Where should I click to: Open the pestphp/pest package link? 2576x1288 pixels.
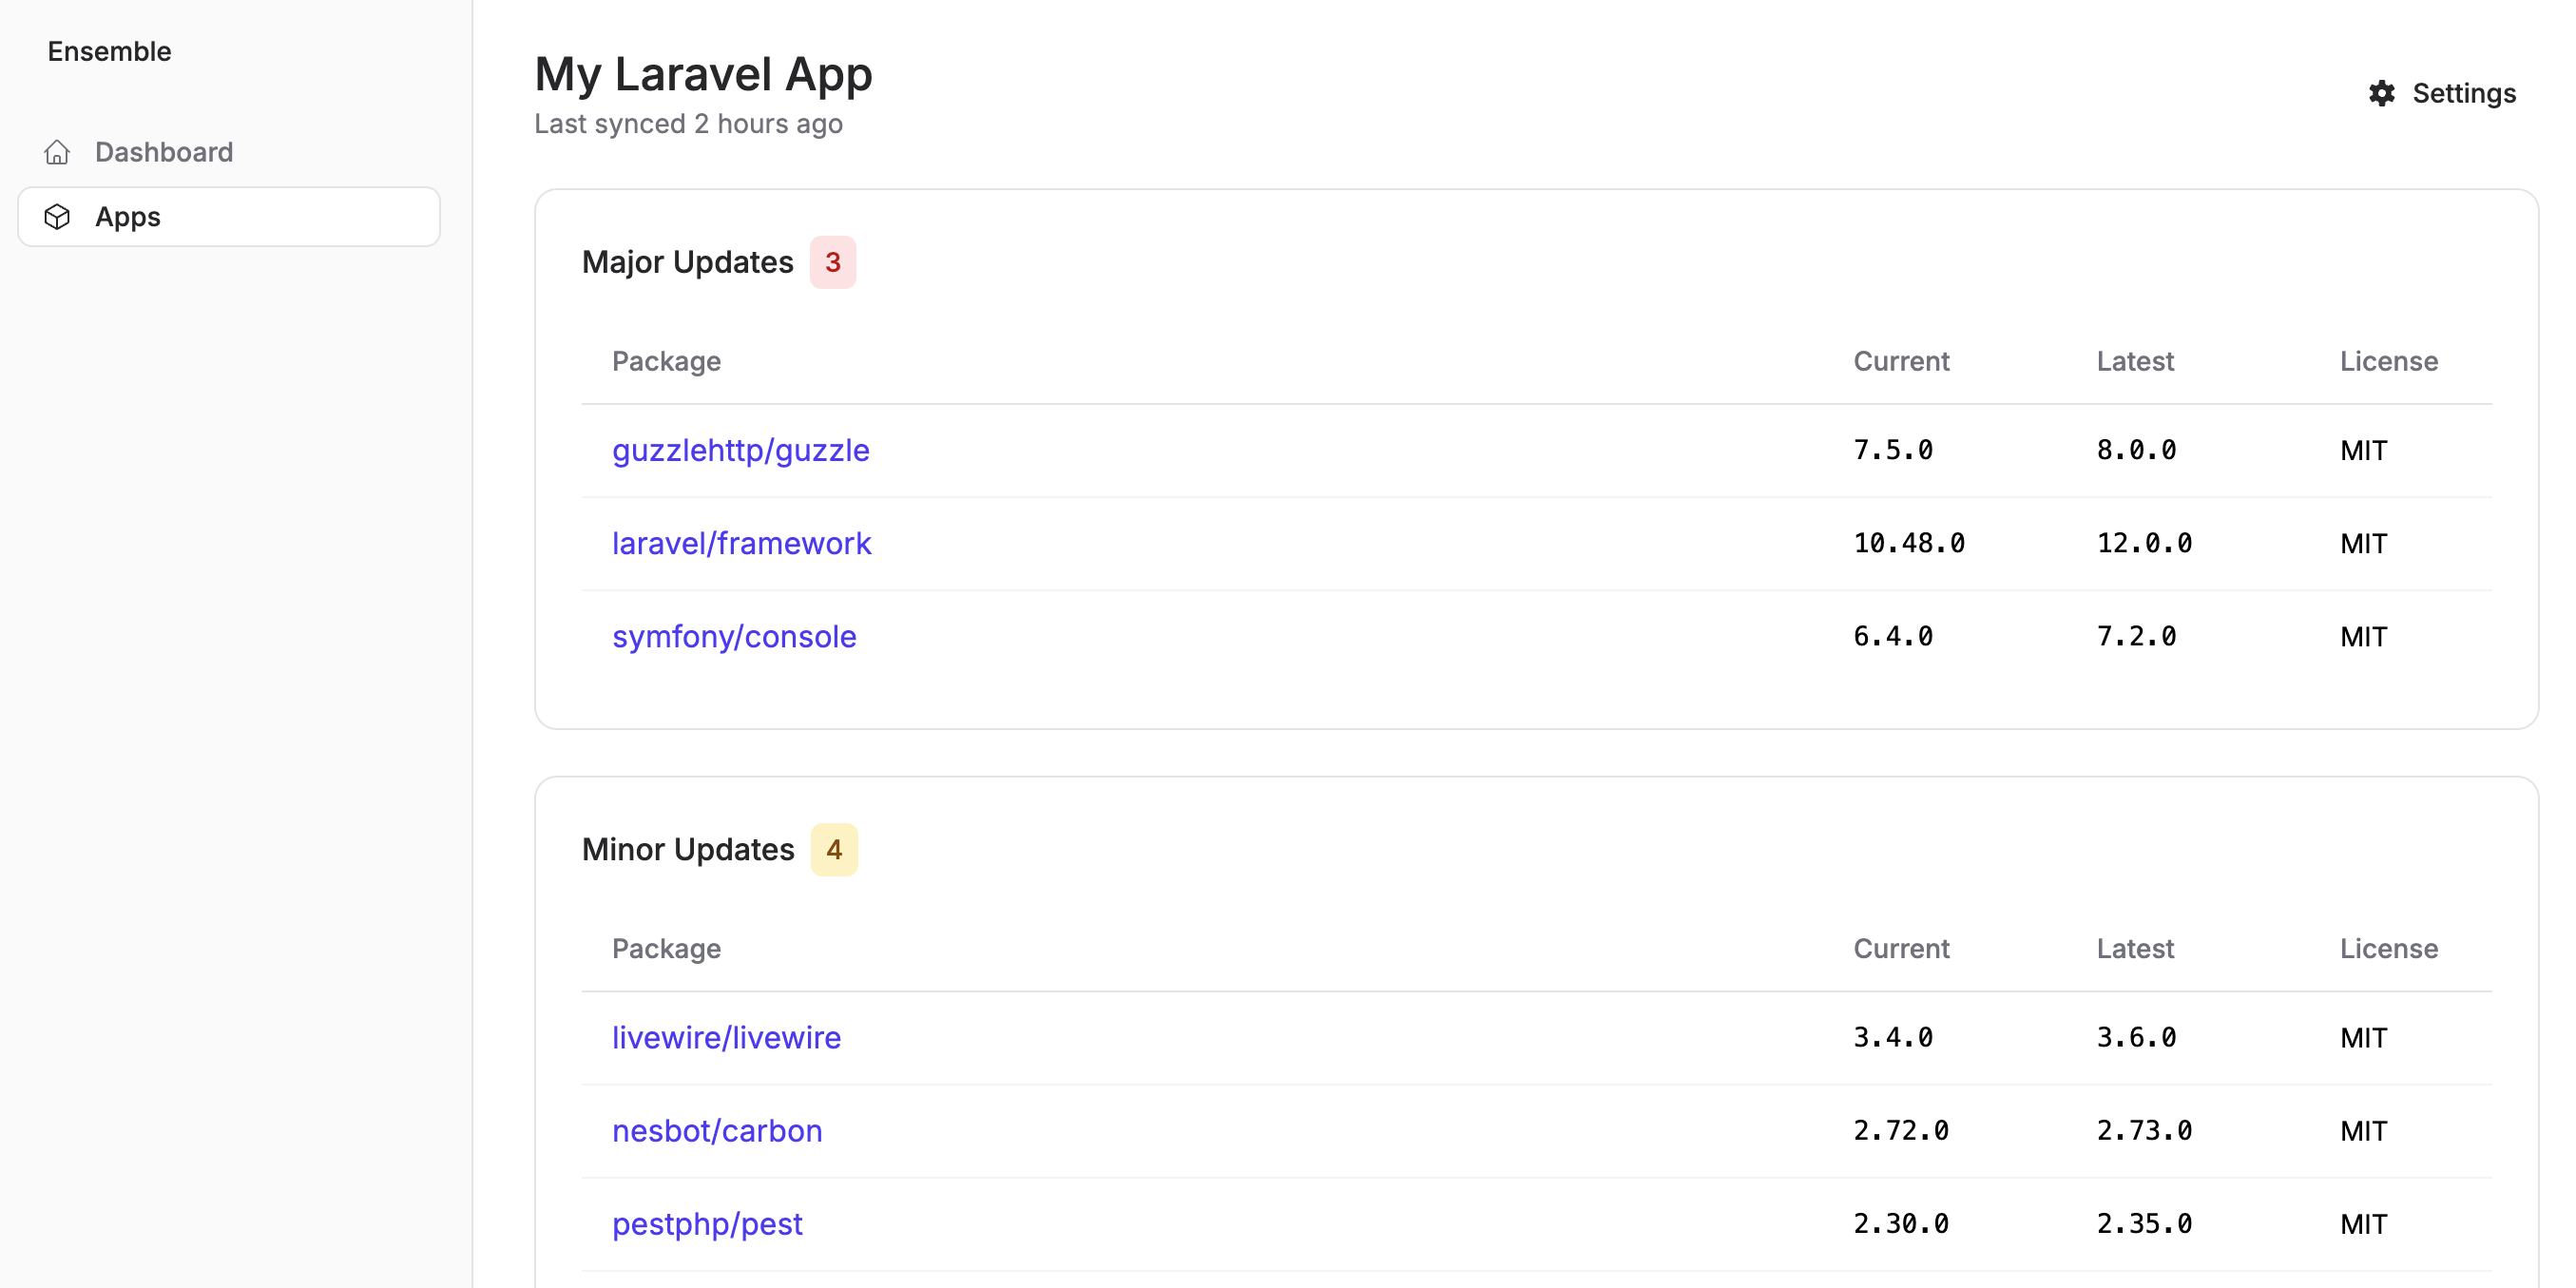pos(707,1223)
